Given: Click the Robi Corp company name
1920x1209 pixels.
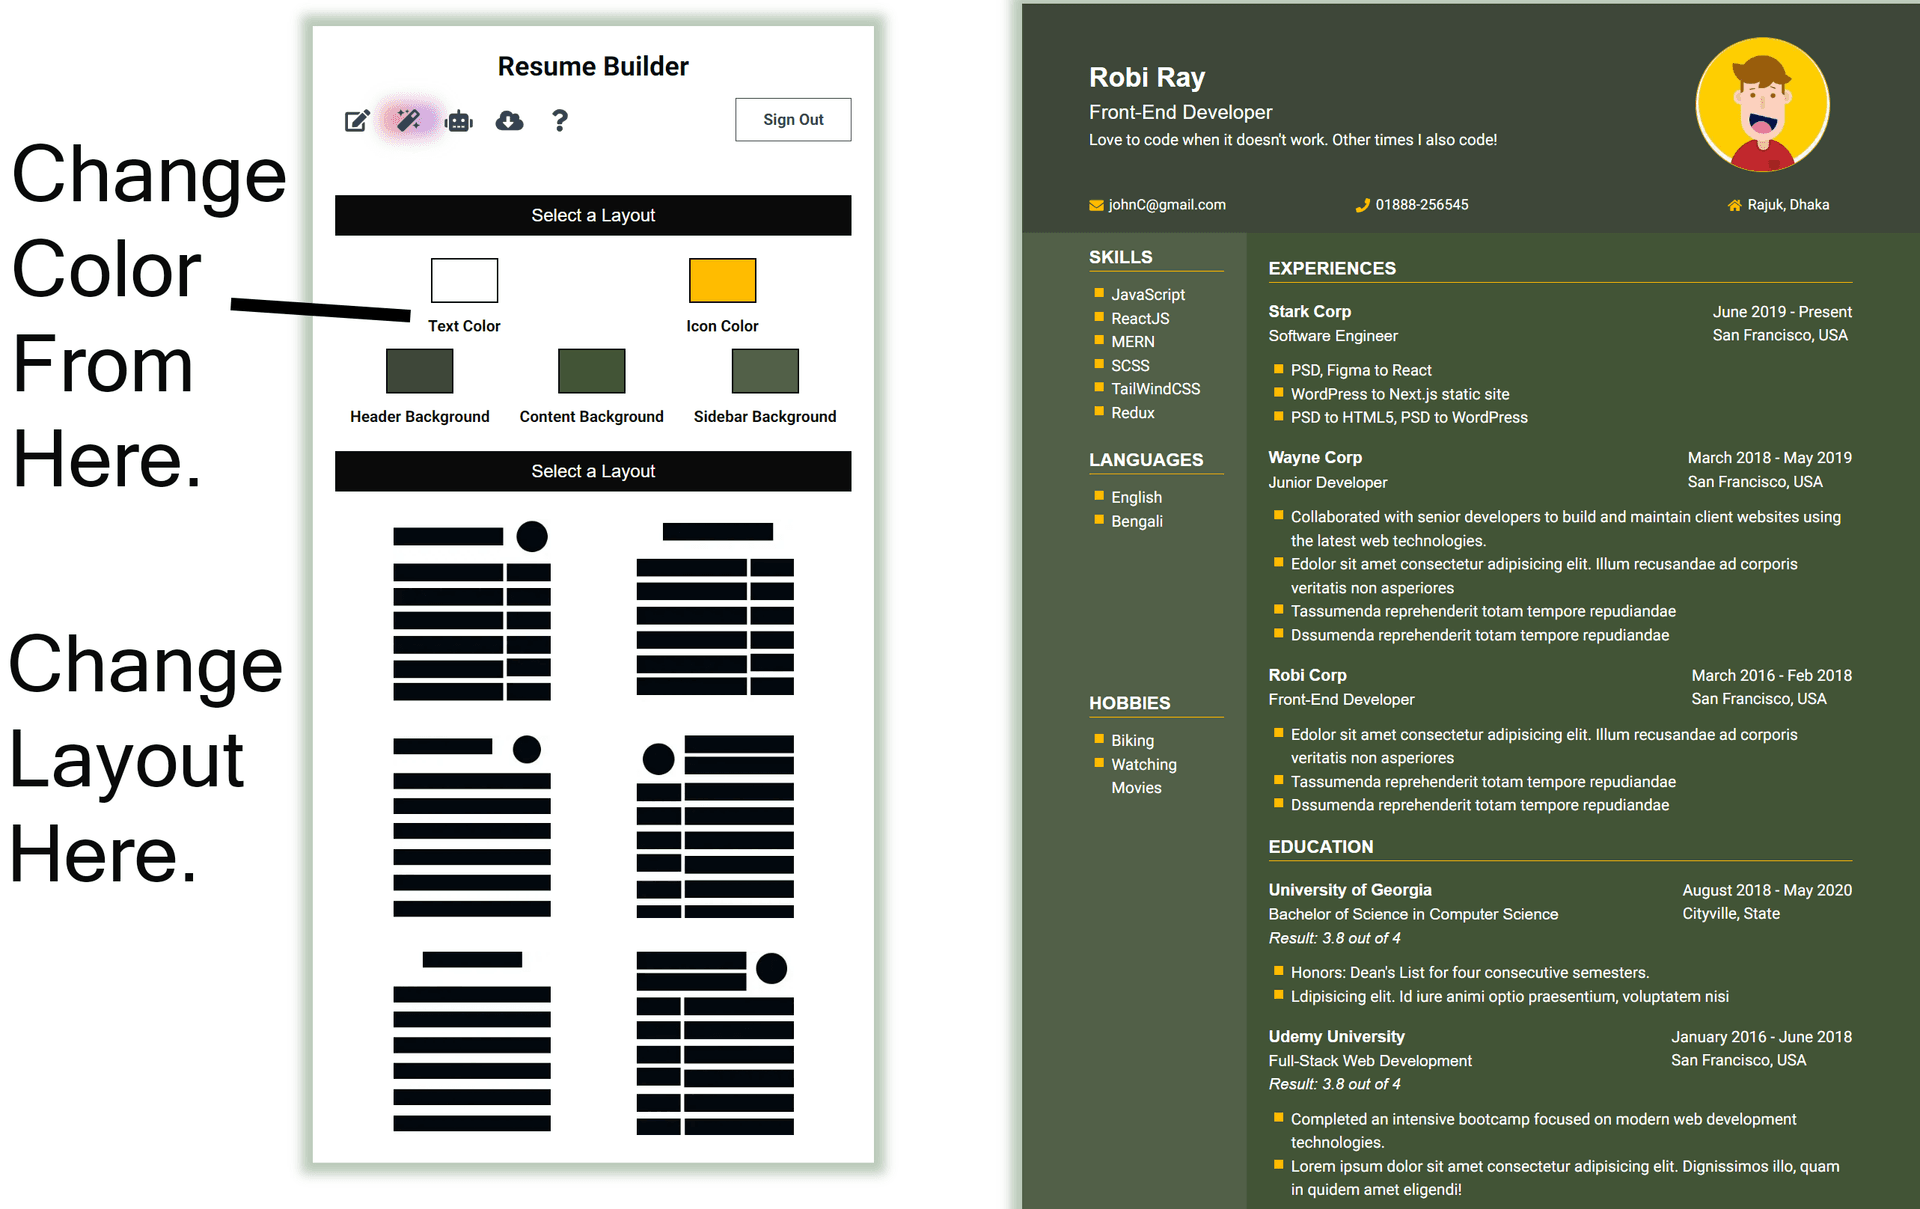Looking at the screenshot, I should coord(1307,676).
